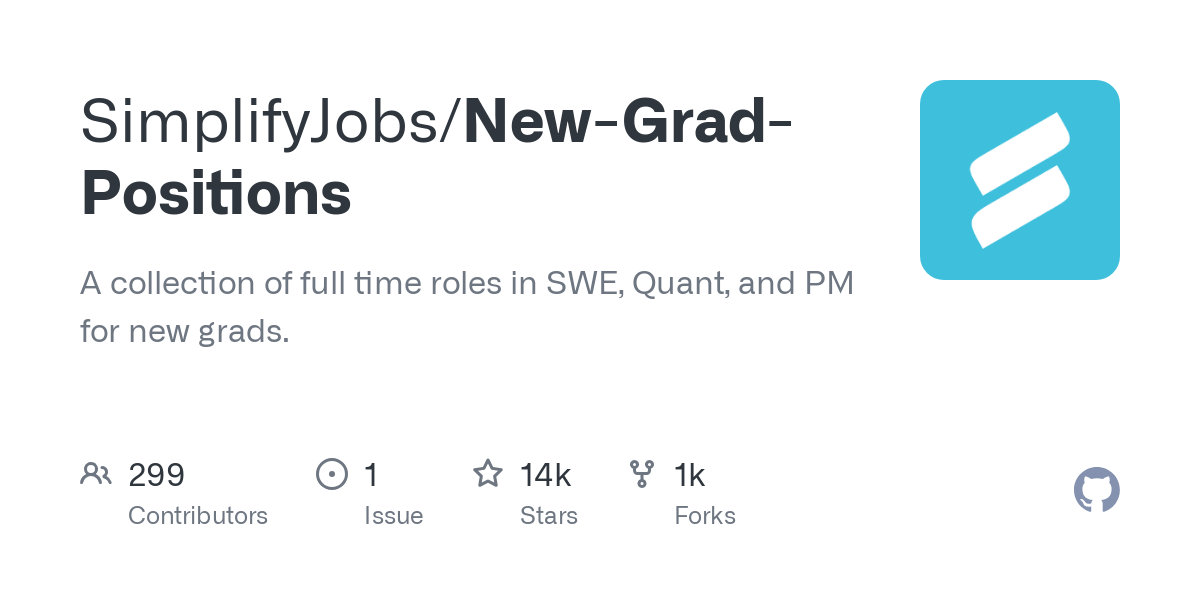Image resolution: width=1200 pixels, height=600 pixels.
Task: Click the 14k stars count
Action: tap(545, 475)
